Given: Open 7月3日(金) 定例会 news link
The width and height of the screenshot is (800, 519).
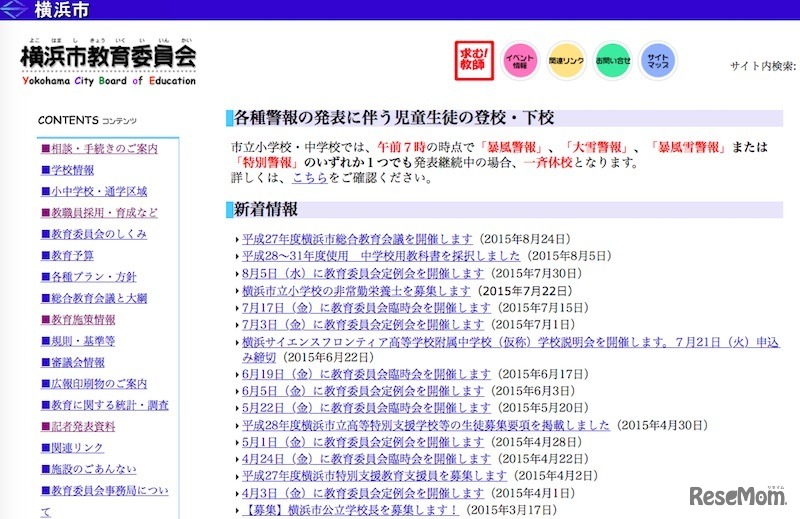Looking at the screenshot, I should (x=363, y=325).
